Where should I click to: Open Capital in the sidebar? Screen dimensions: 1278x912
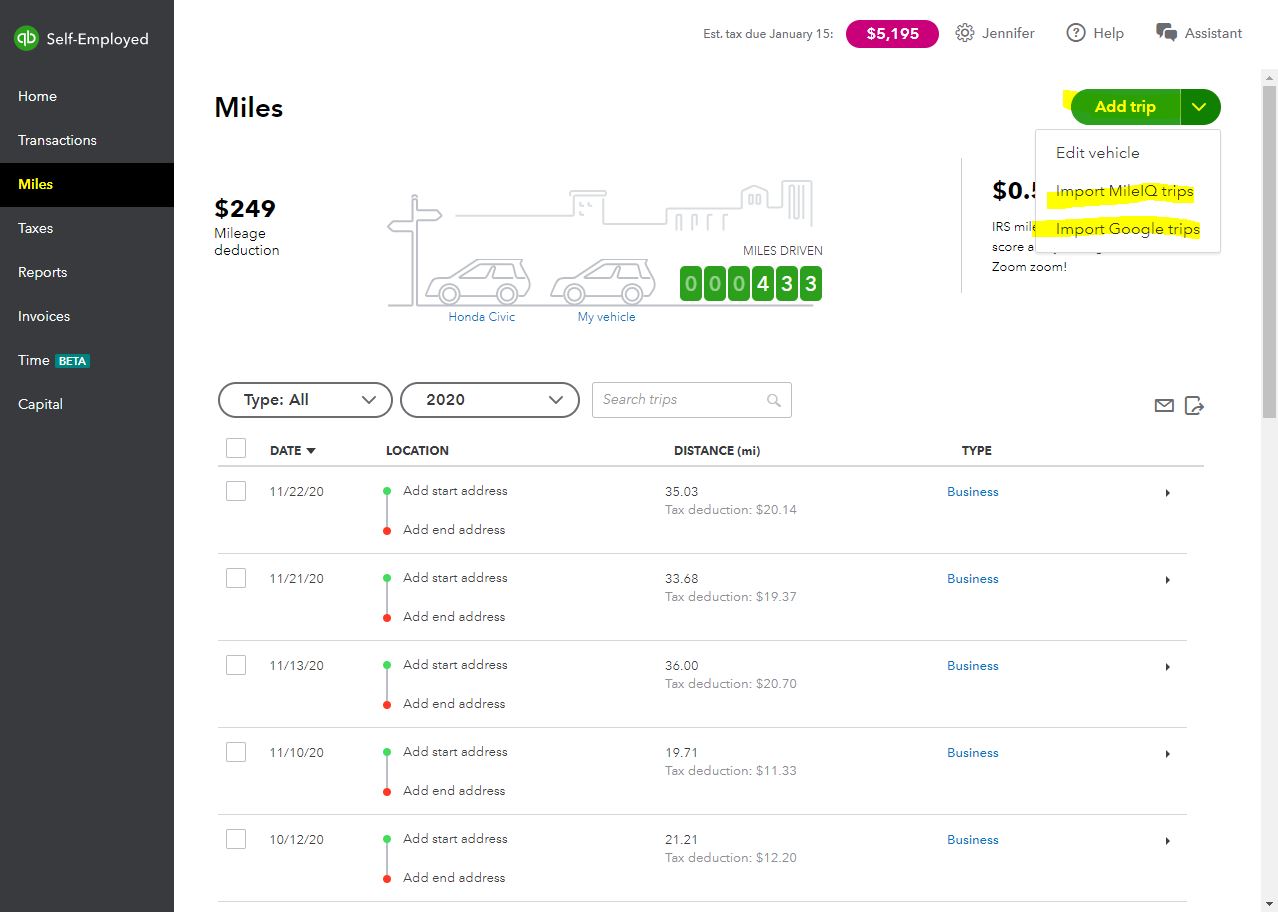point(87,404)
